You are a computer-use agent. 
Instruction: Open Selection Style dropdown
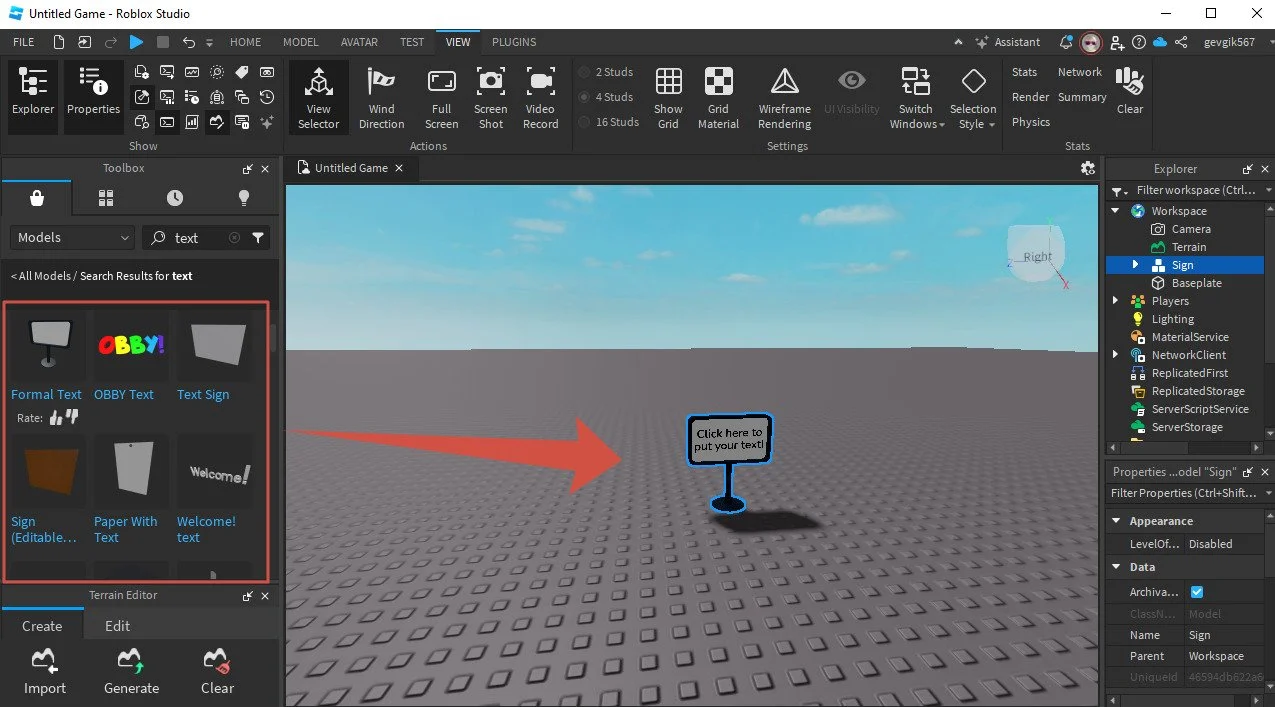tap(973, 97)
